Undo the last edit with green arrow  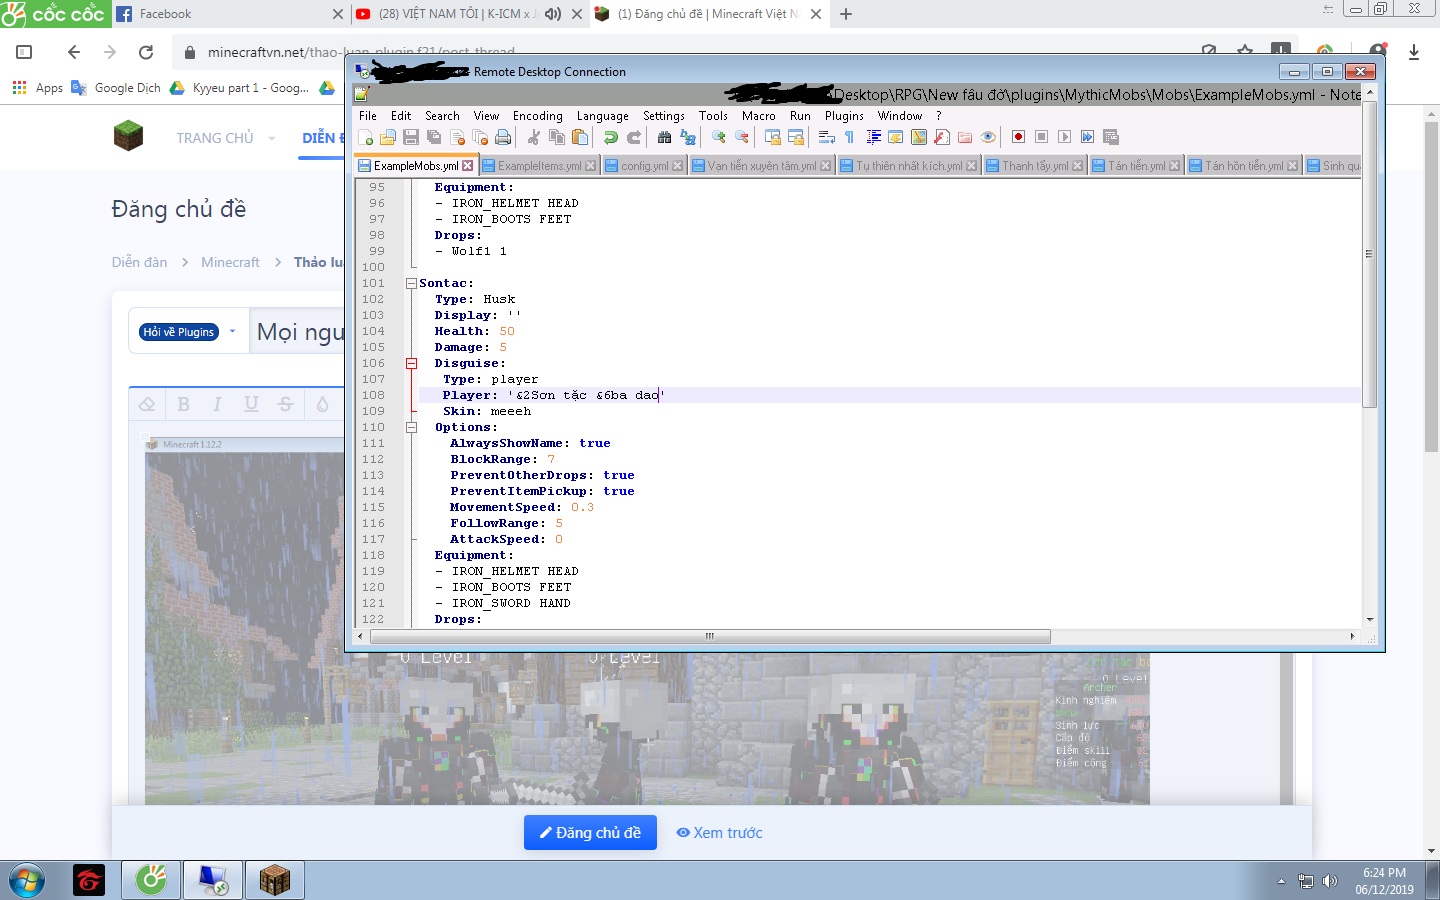point(611,137)
